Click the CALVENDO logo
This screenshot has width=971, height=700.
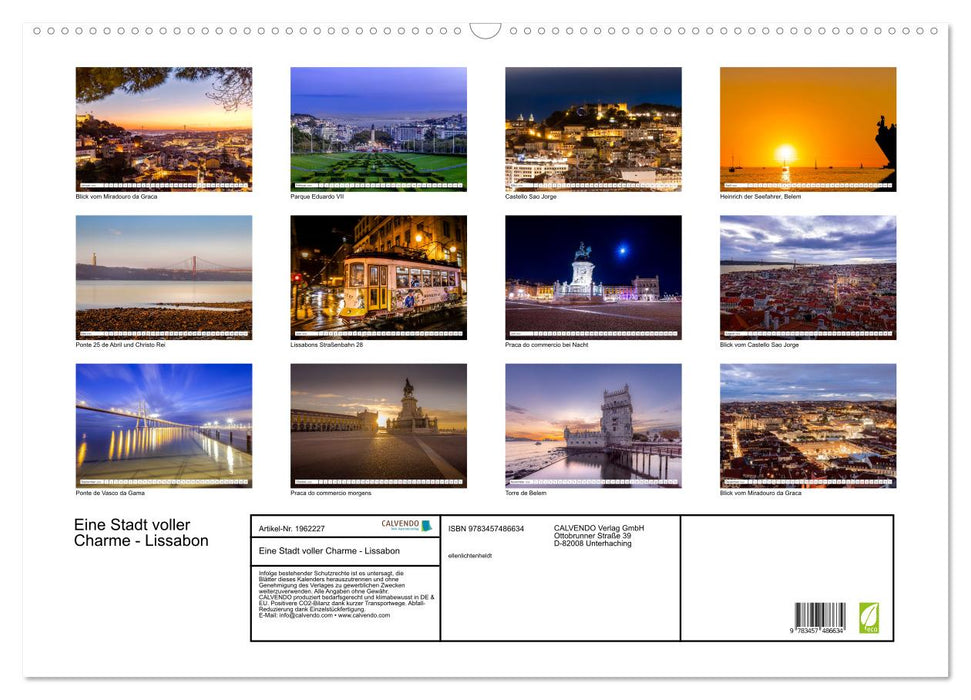[x=399, y=524]
